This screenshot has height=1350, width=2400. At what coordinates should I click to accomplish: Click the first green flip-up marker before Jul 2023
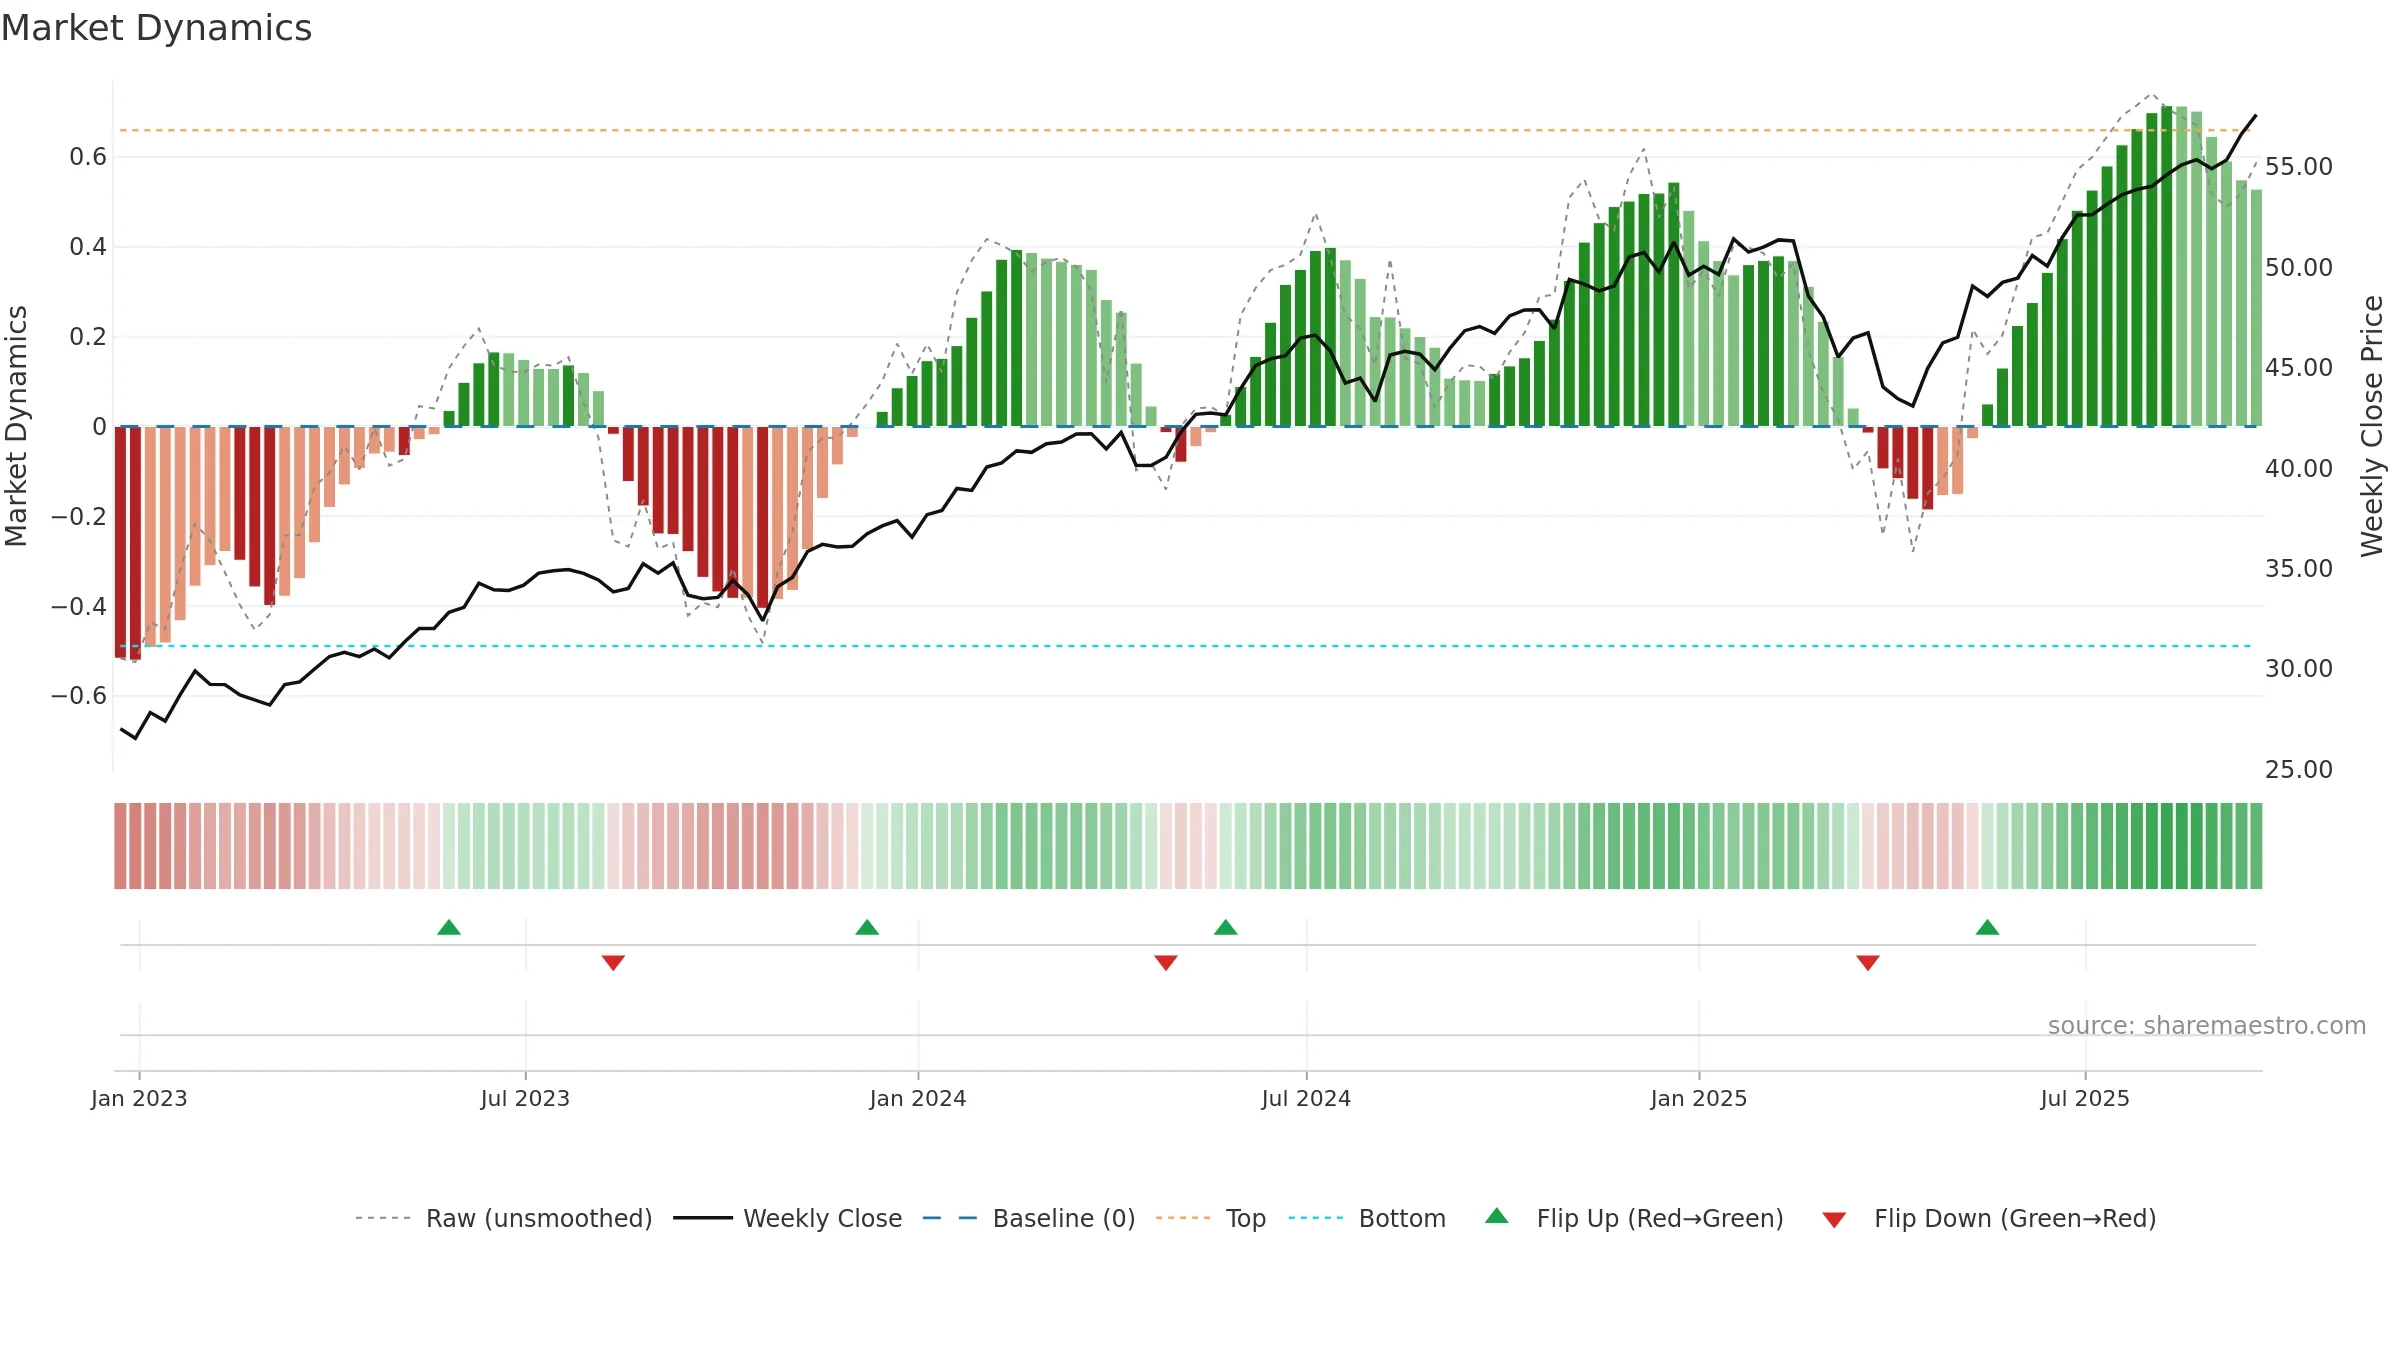(449, 927)
